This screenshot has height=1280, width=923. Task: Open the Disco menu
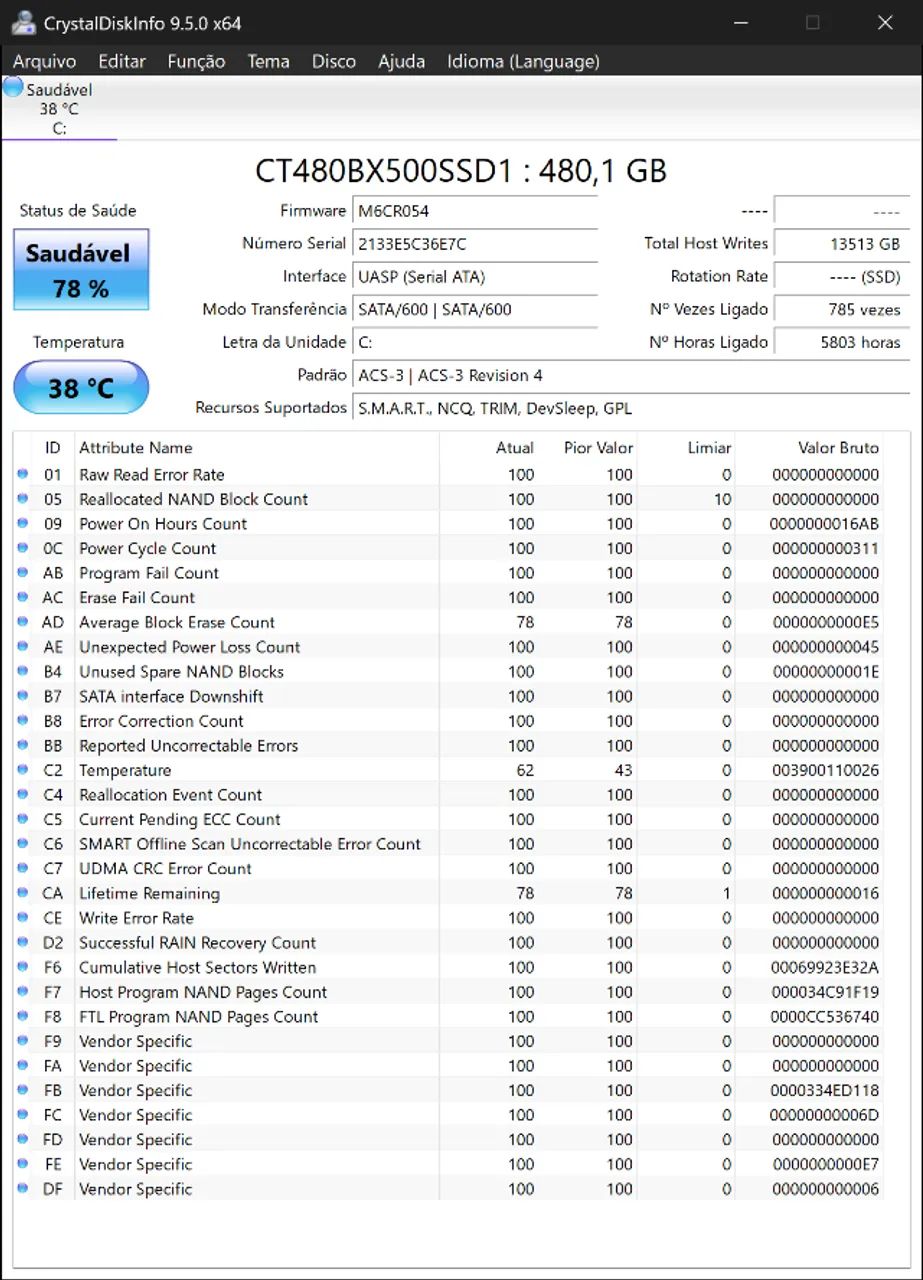(x=334, y=61)
